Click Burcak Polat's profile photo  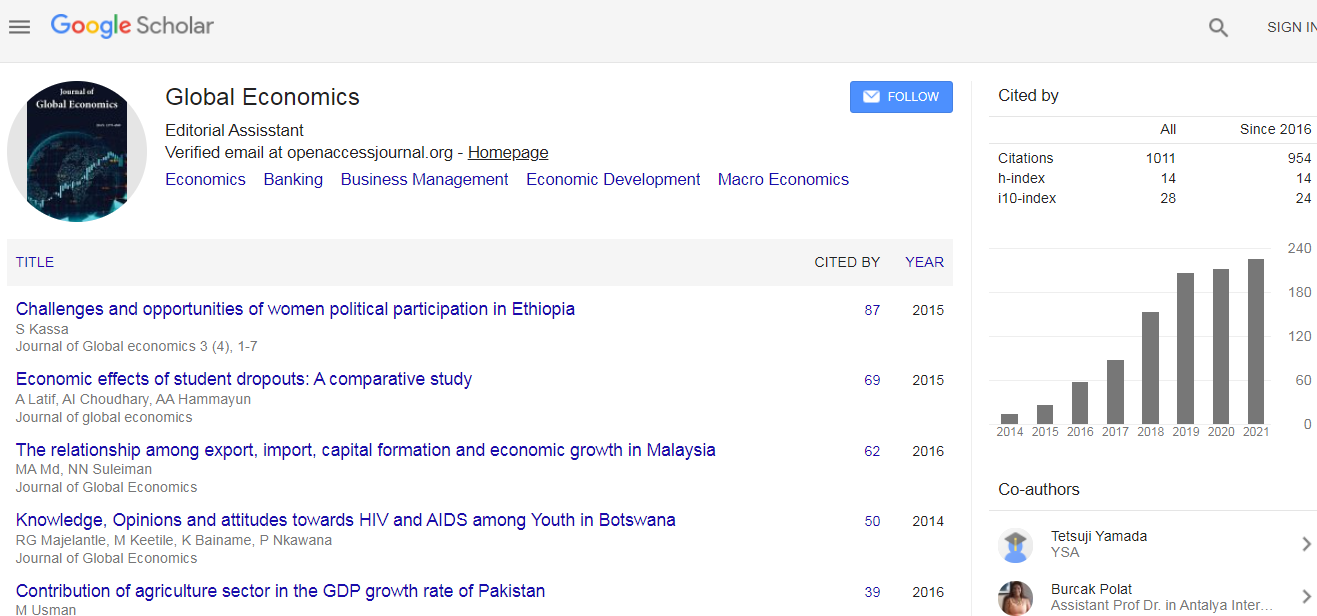(1015, 598)
